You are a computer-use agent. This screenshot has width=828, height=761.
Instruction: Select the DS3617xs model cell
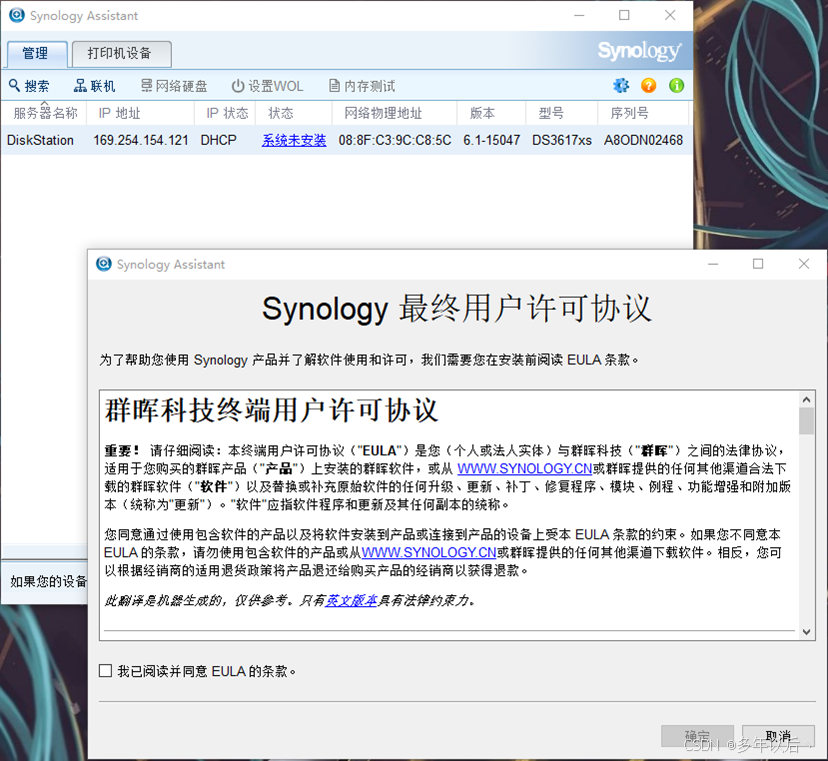pyautogui.click(x=561, y=140)
